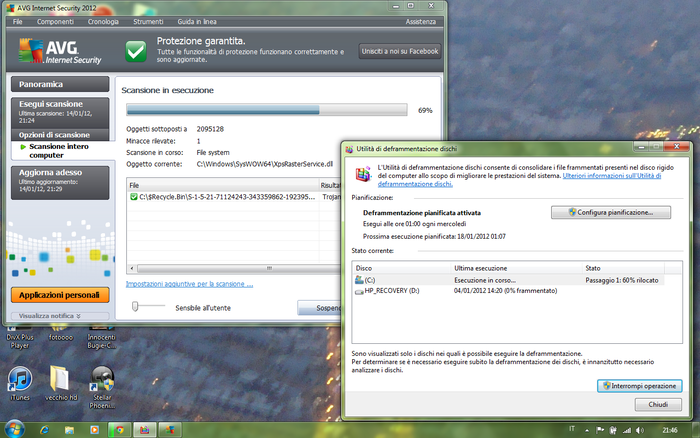This screenshot has width=700, height=438.
Task: Click the IT language indicator
Action: point(572,429)
